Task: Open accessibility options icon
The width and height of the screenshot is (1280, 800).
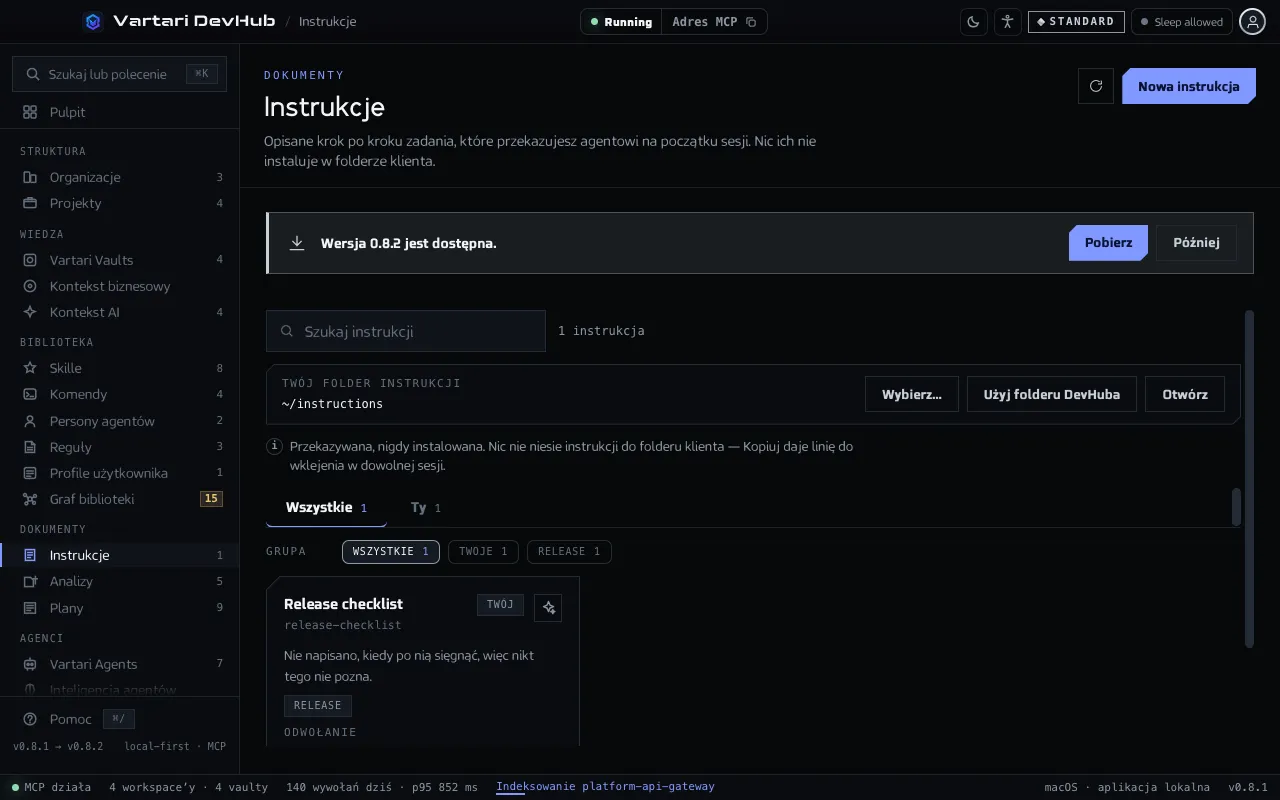Action: [1007, 21]
